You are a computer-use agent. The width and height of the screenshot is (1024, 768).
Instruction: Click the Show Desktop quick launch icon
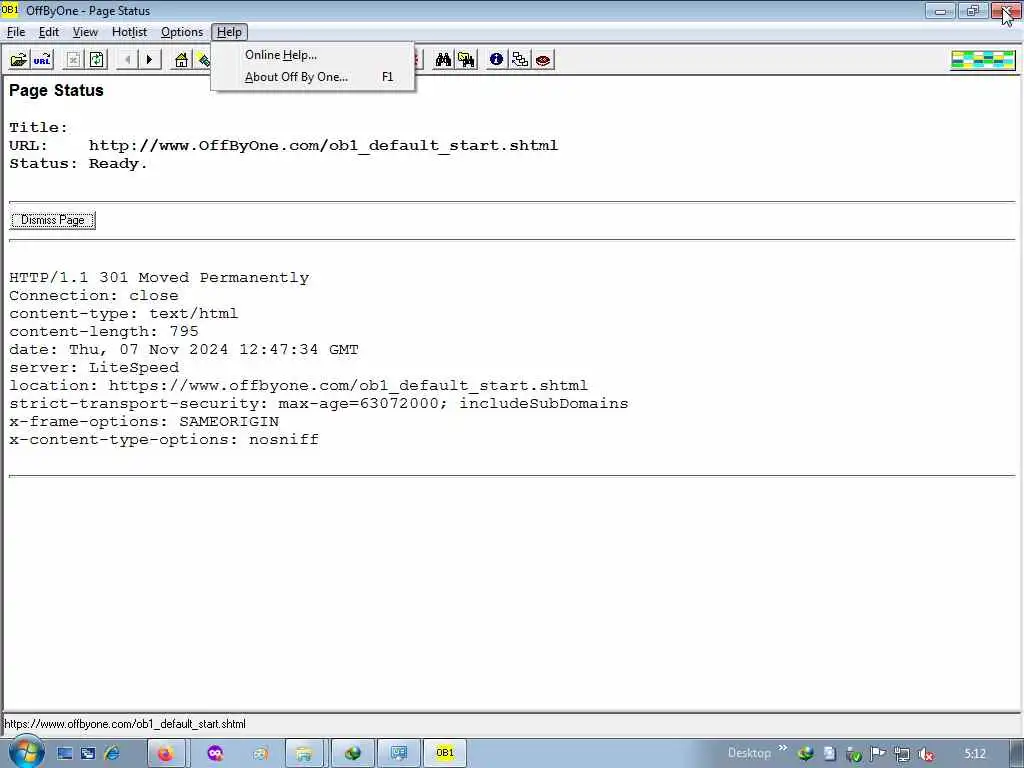pos(65,753)
